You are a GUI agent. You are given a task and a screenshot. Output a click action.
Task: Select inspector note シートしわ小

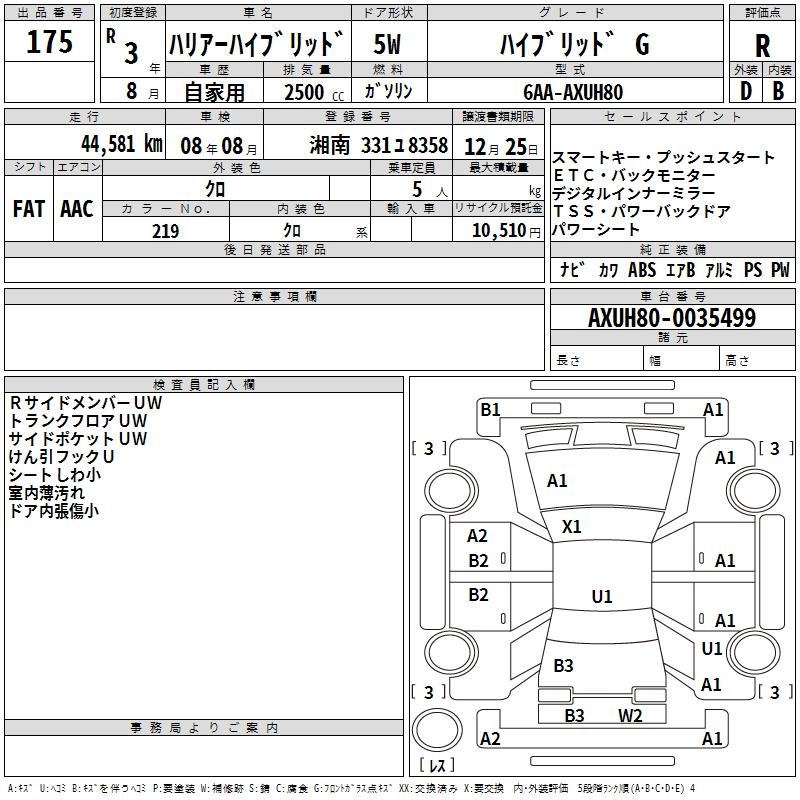[x=55, y=474]
